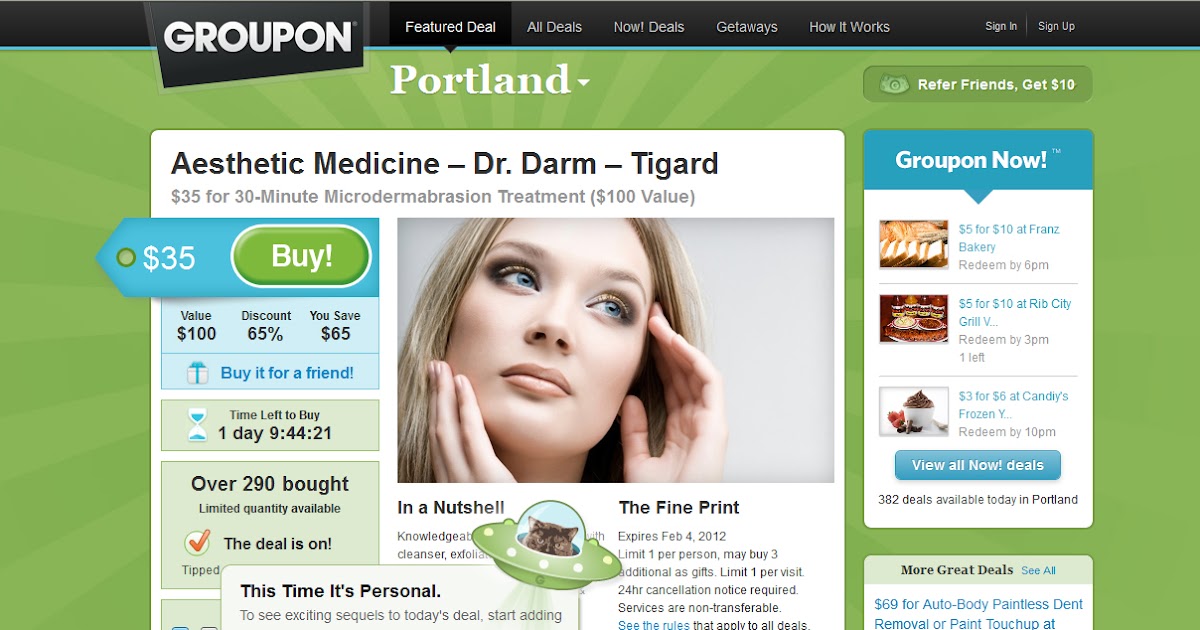
Task: Click the green Buy! button
Action: coord(301,257)
